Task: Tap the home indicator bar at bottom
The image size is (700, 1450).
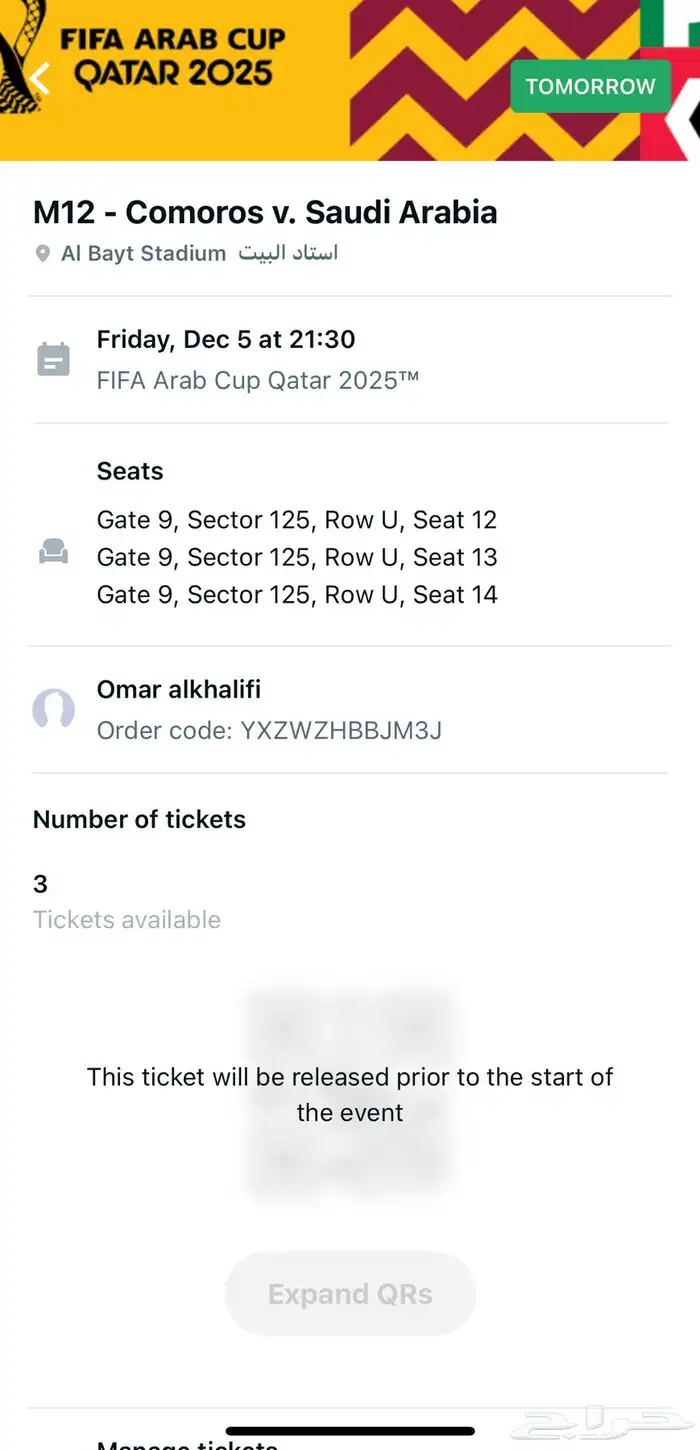Action: 350,1431
